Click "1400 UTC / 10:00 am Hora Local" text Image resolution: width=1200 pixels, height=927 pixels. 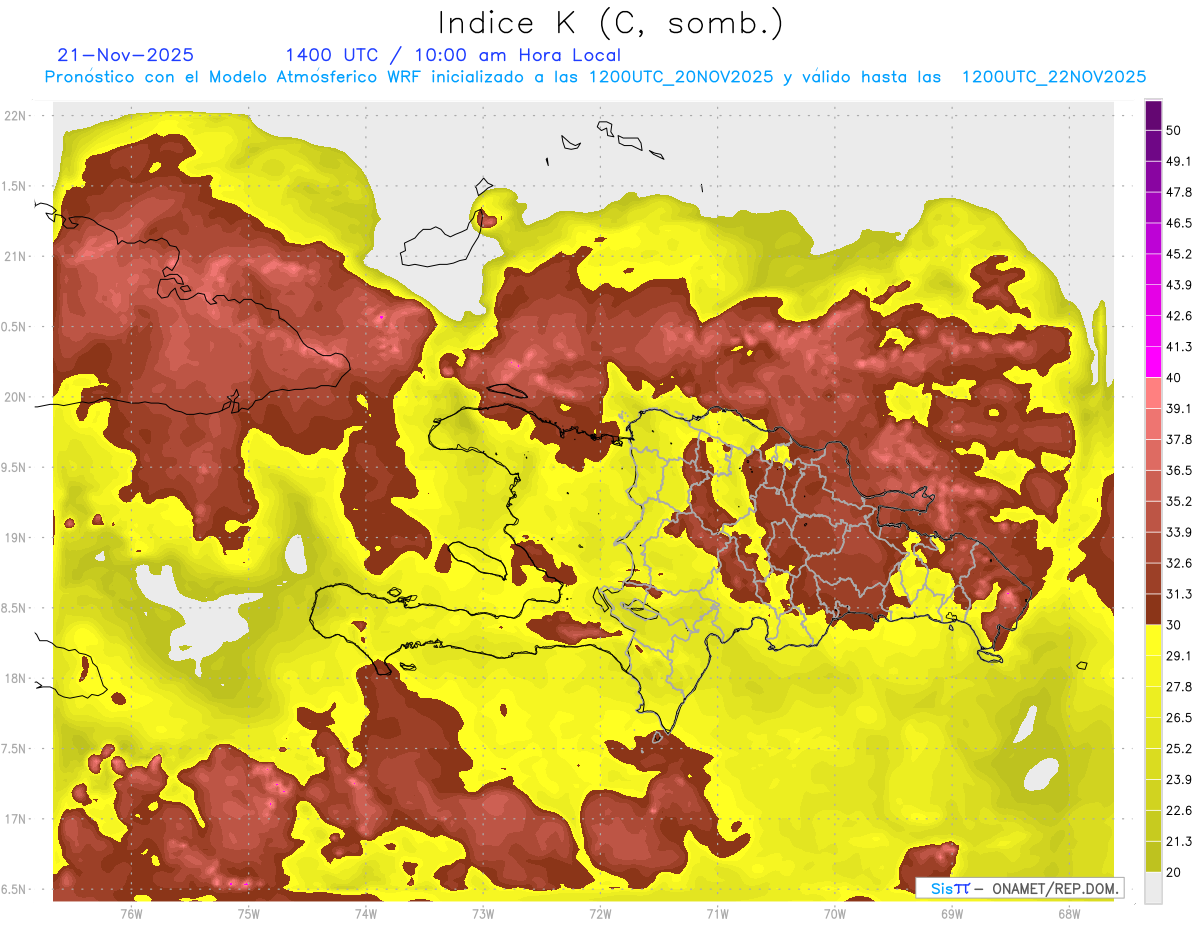tap(453, 56)
